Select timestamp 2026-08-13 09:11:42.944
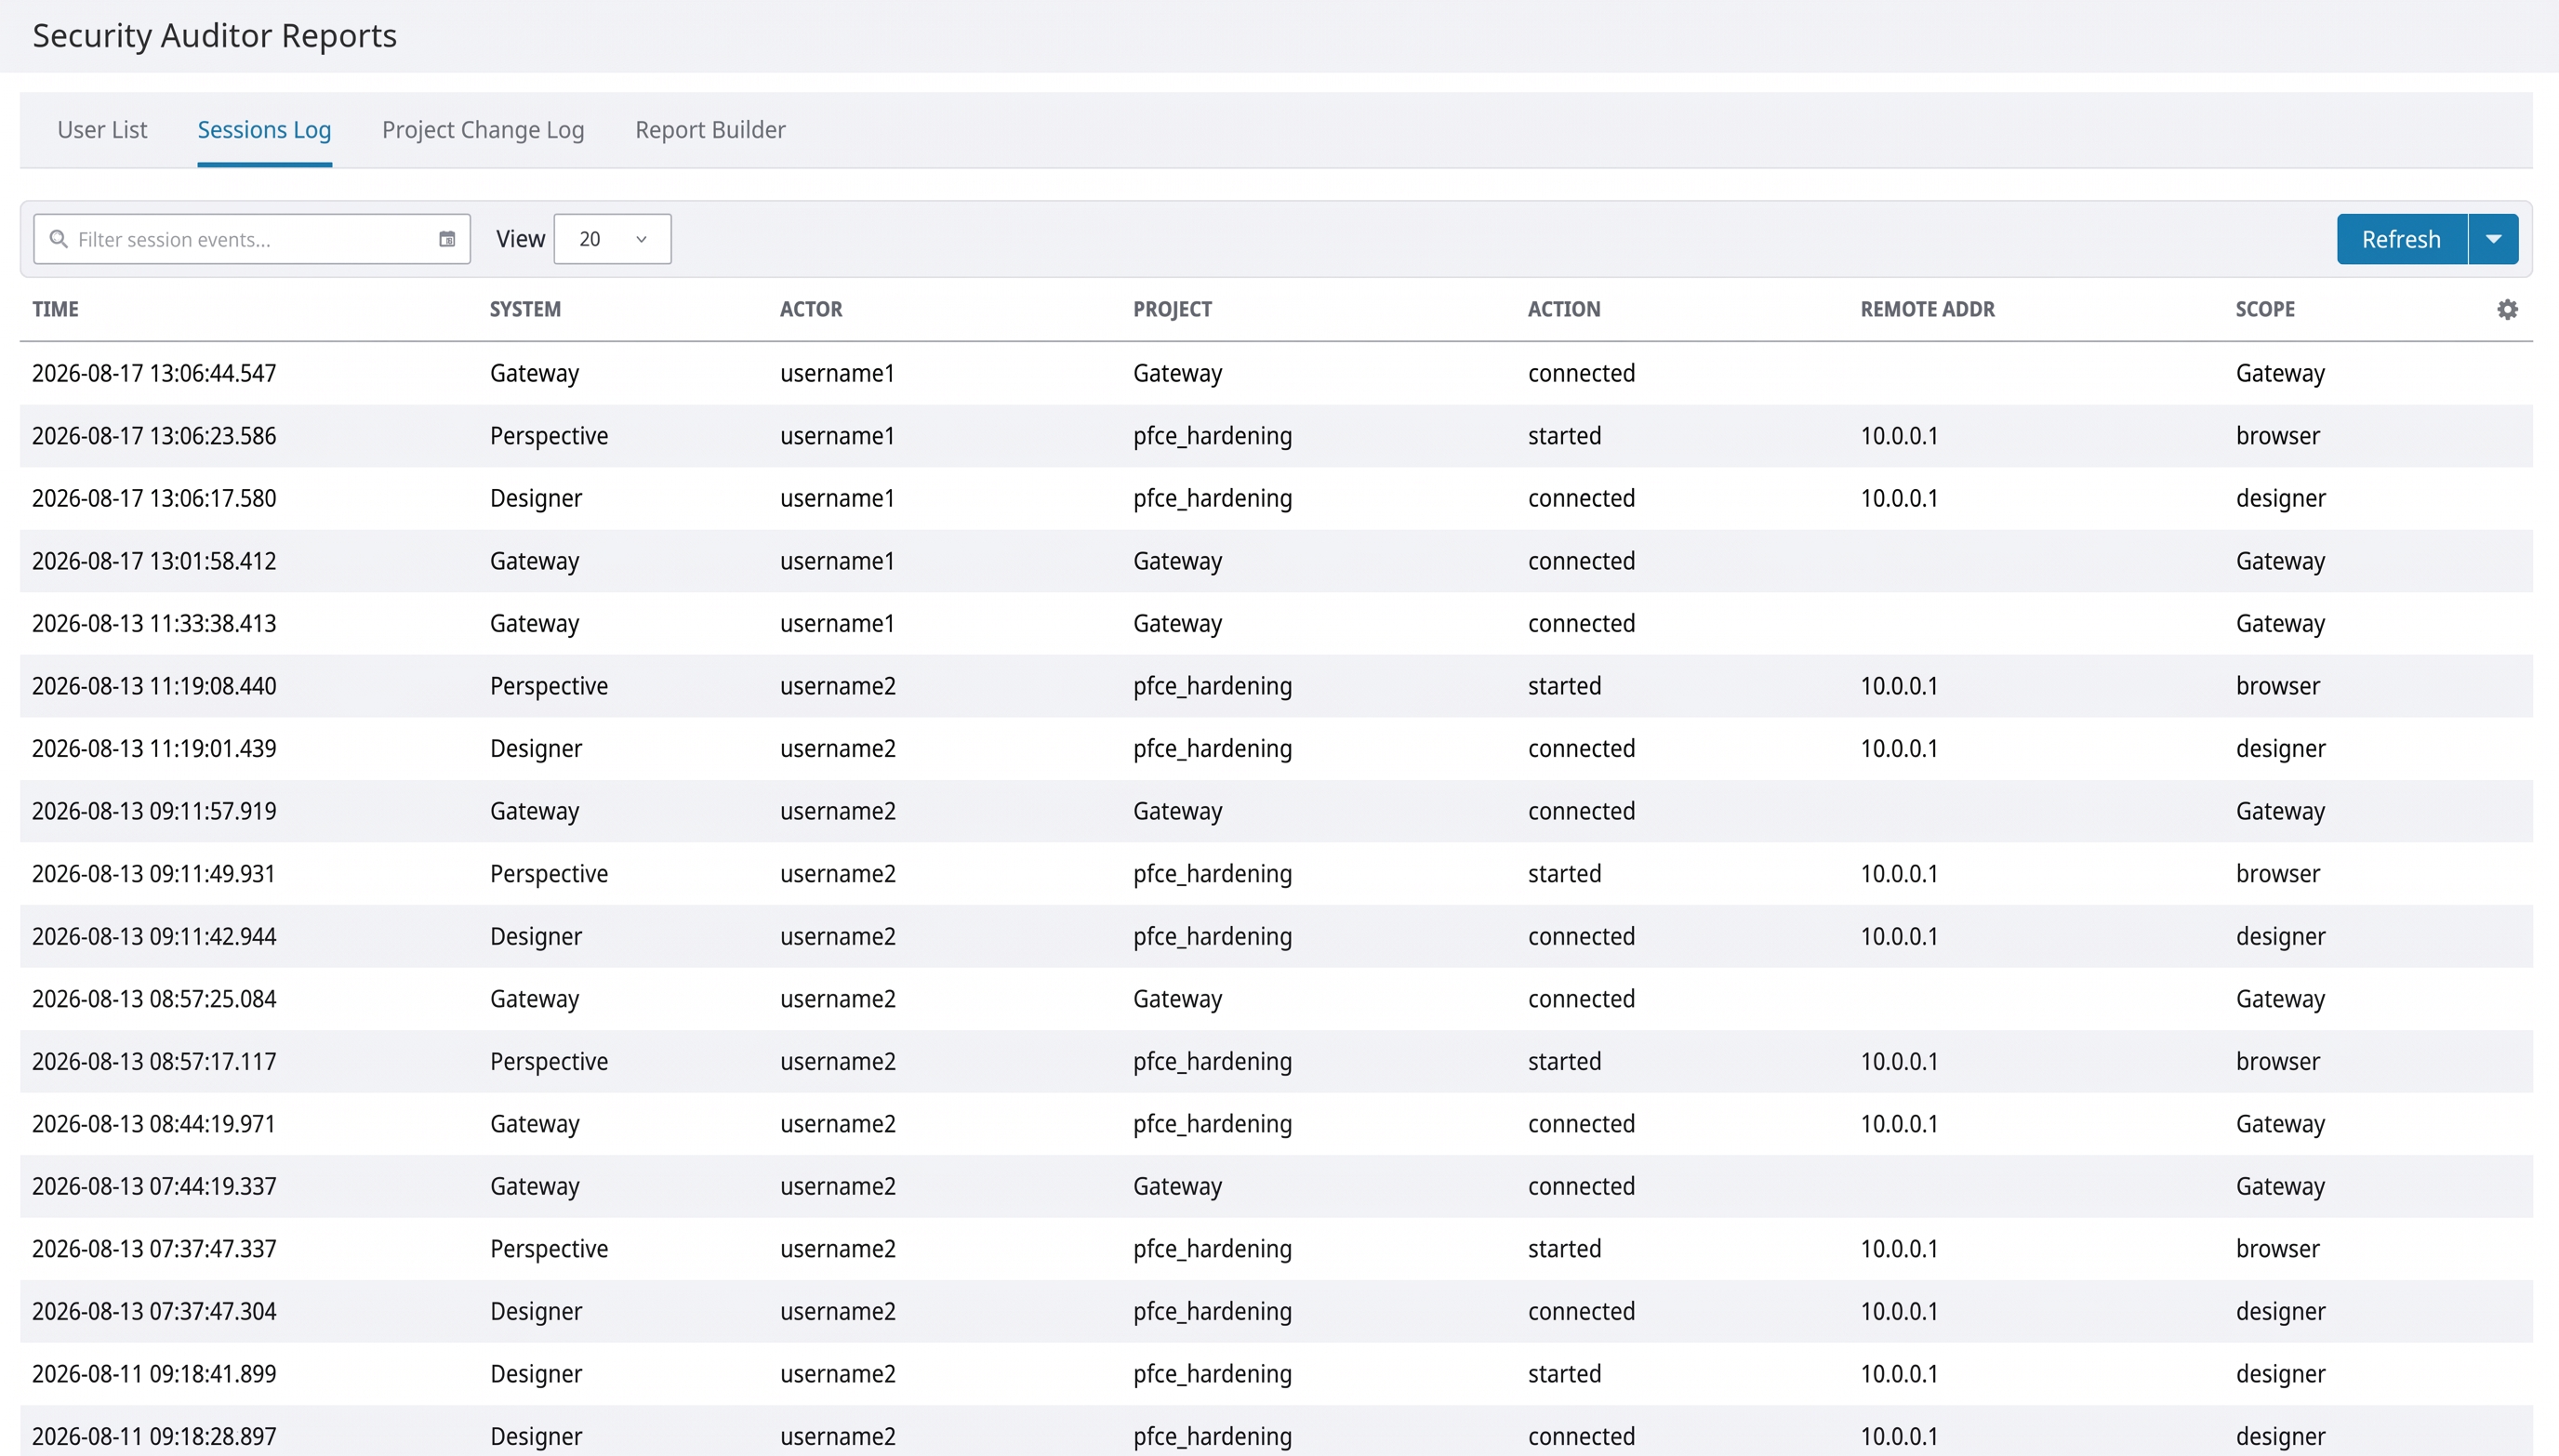The image size is (2559, 1456). [x=154, y=936]
